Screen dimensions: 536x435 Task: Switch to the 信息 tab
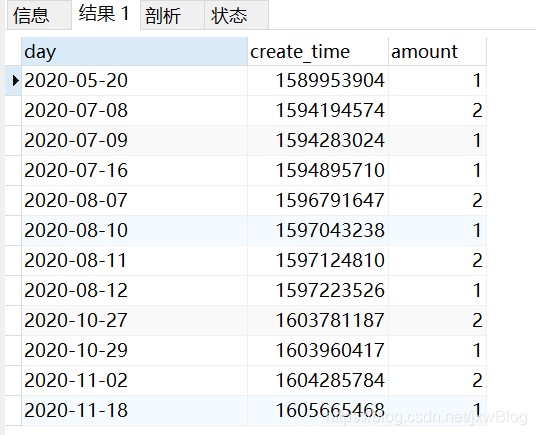click(39, 15)
